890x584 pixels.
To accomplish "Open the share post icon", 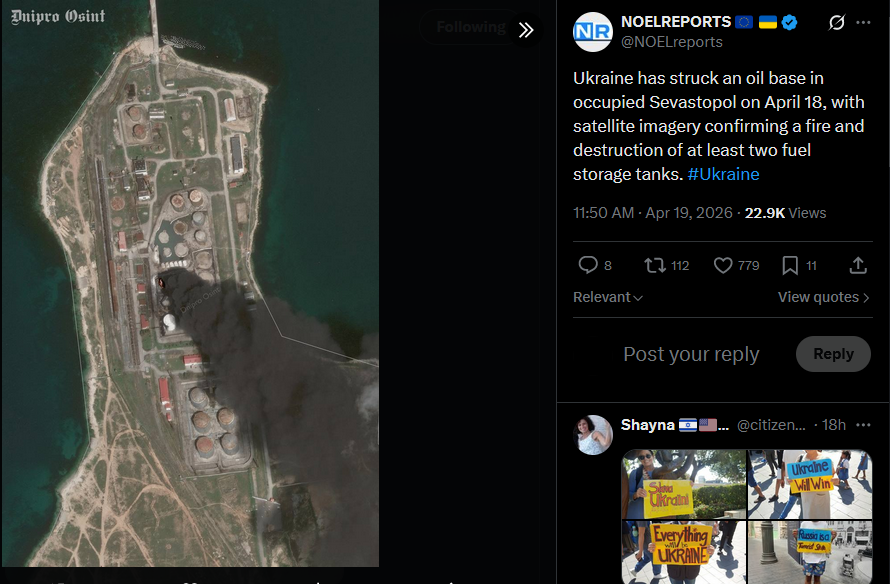I will 858,265.
